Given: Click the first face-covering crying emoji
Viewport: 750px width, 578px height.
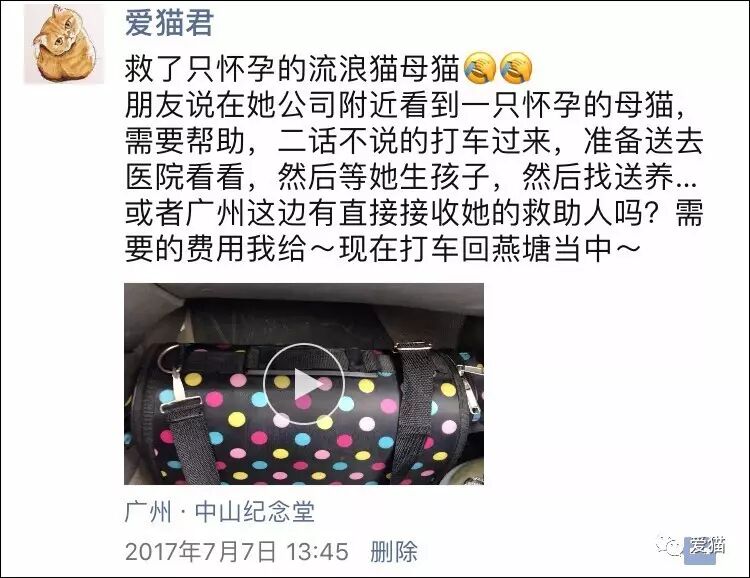Looking at the screenshot, I should [x=479, y=68].
